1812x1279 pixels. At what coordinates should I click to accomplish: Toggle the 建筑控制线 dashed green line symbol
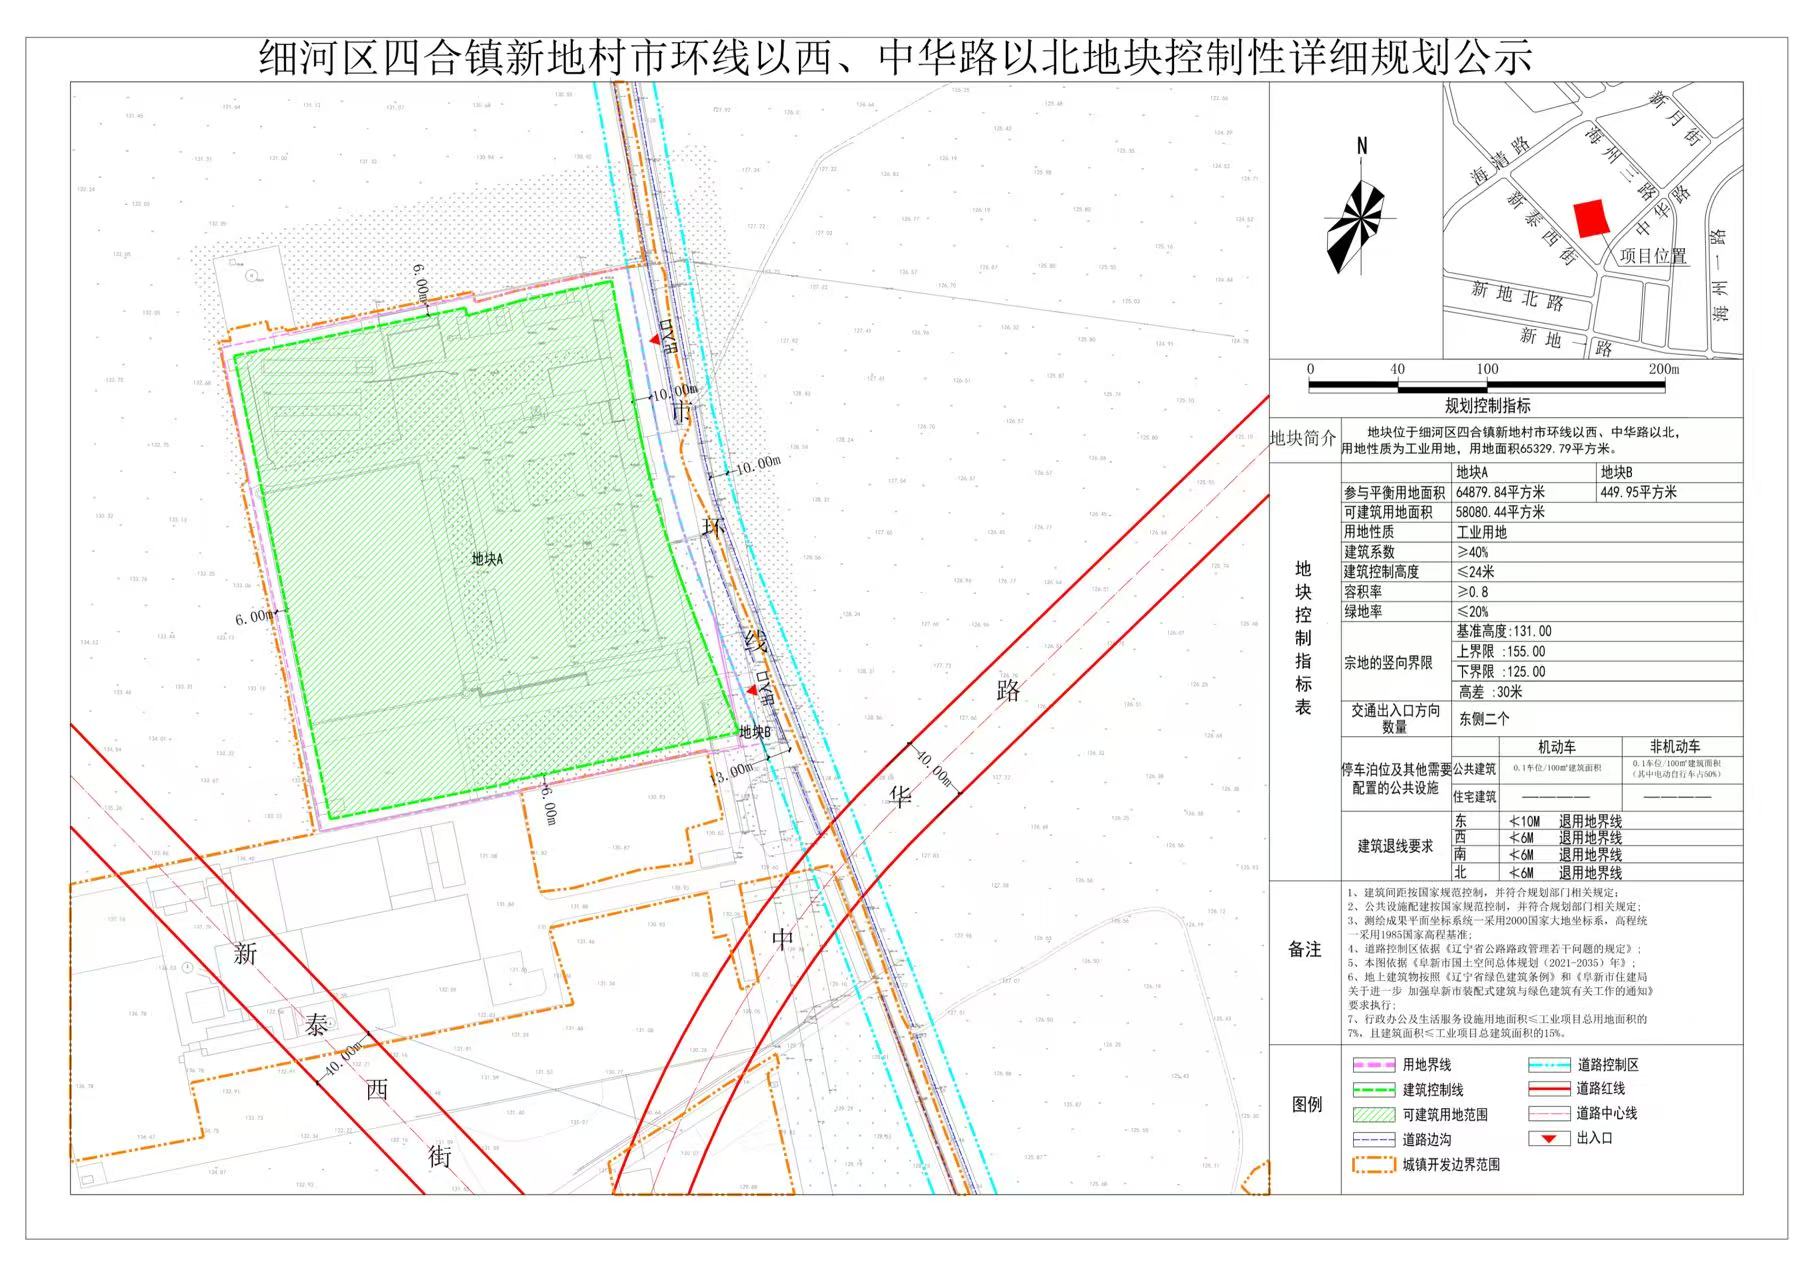point(1373,1089)
